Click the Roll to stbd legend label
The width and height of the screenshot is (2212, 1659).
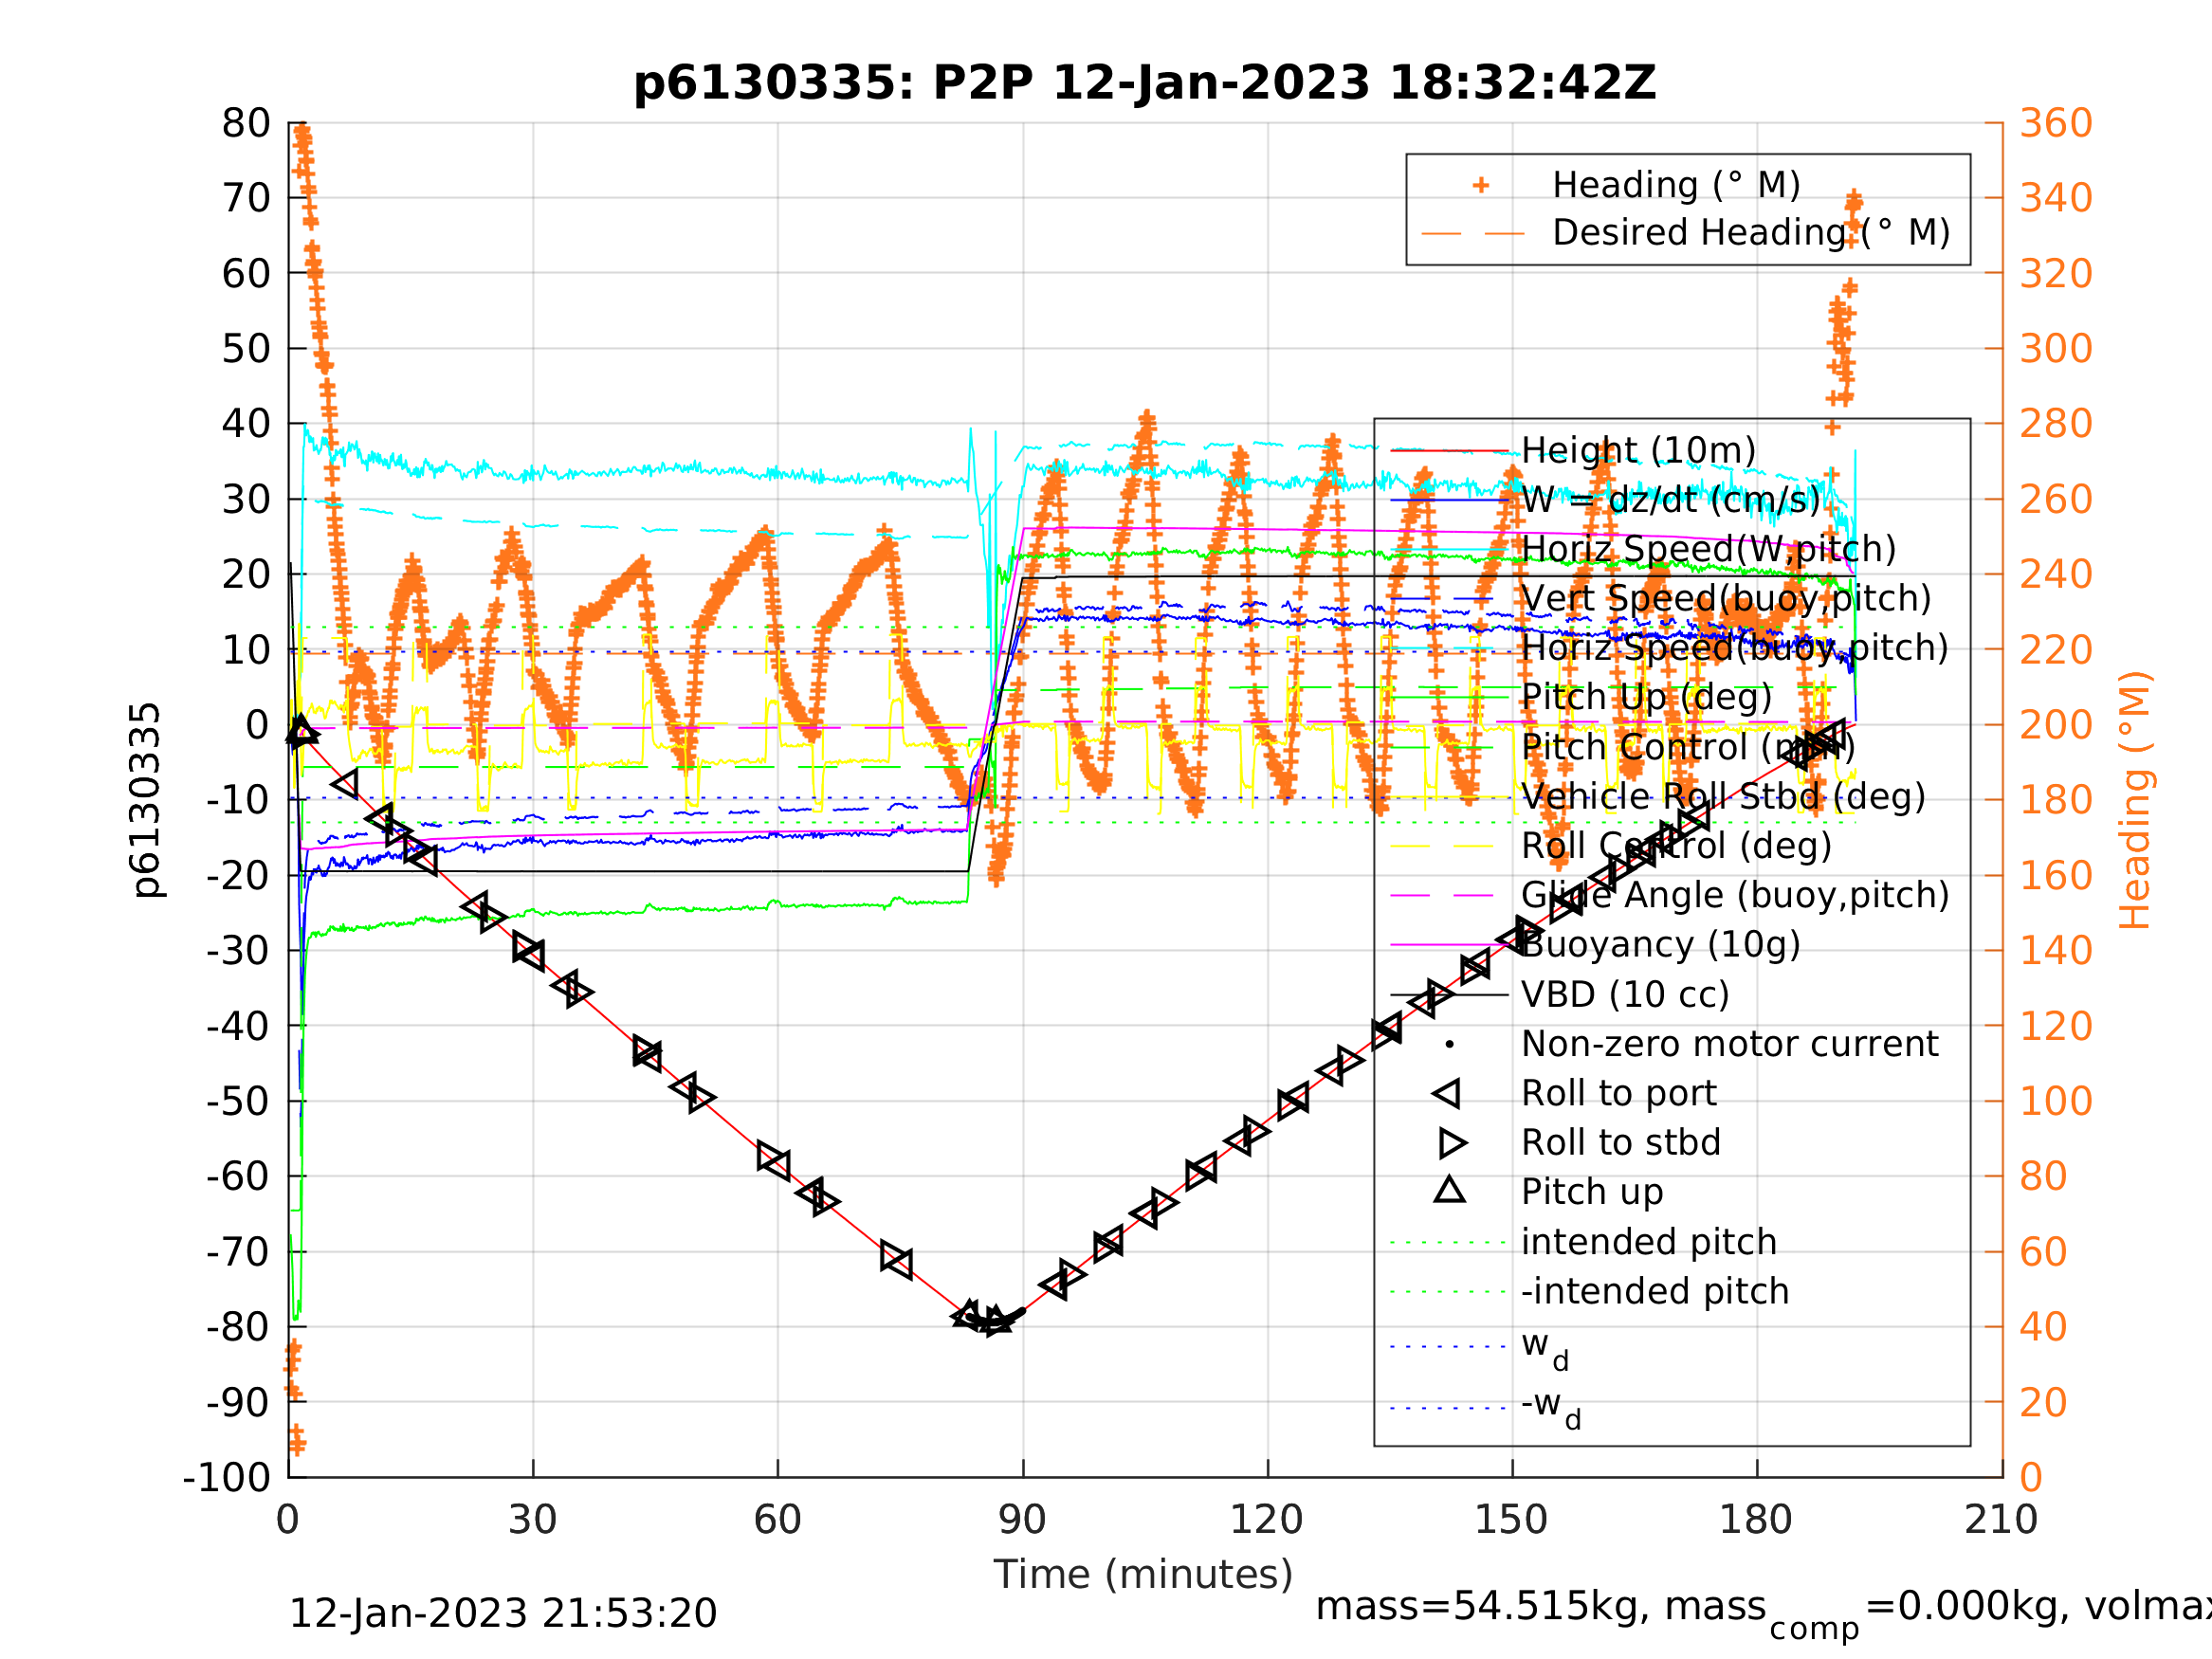(x=1621, y=1142)
